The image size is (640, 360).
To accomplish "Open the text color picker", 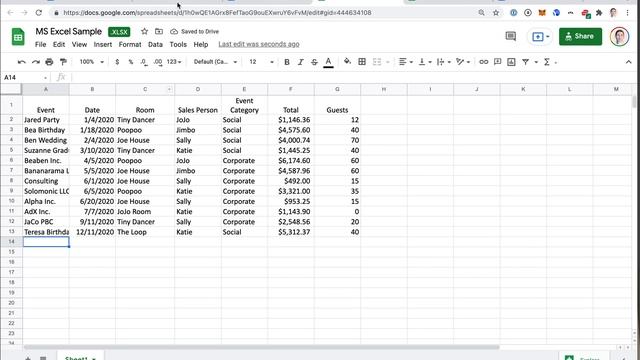I will click(x=328, y=62).
